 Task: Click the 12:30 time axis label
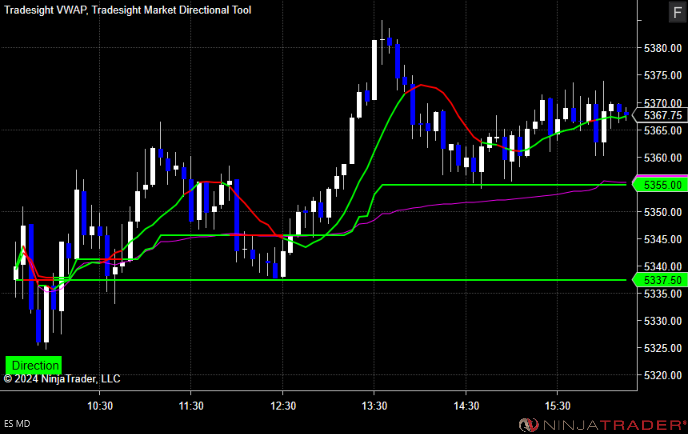(283, 406)
